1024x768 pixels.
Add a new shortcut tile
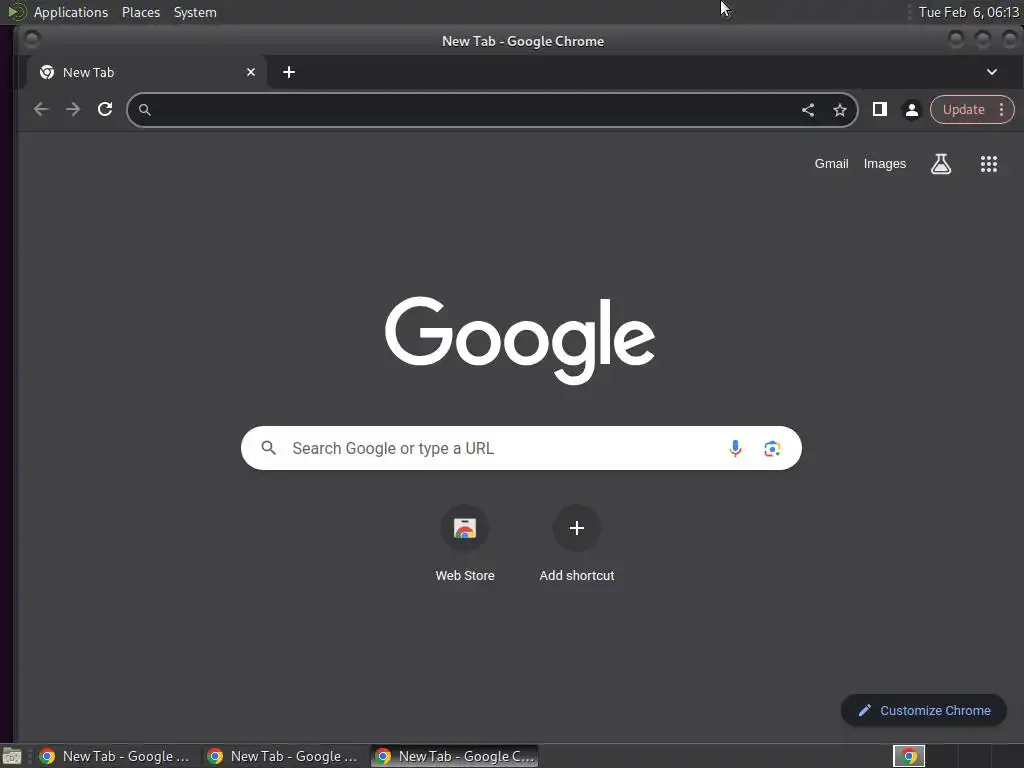pos(577,528)
